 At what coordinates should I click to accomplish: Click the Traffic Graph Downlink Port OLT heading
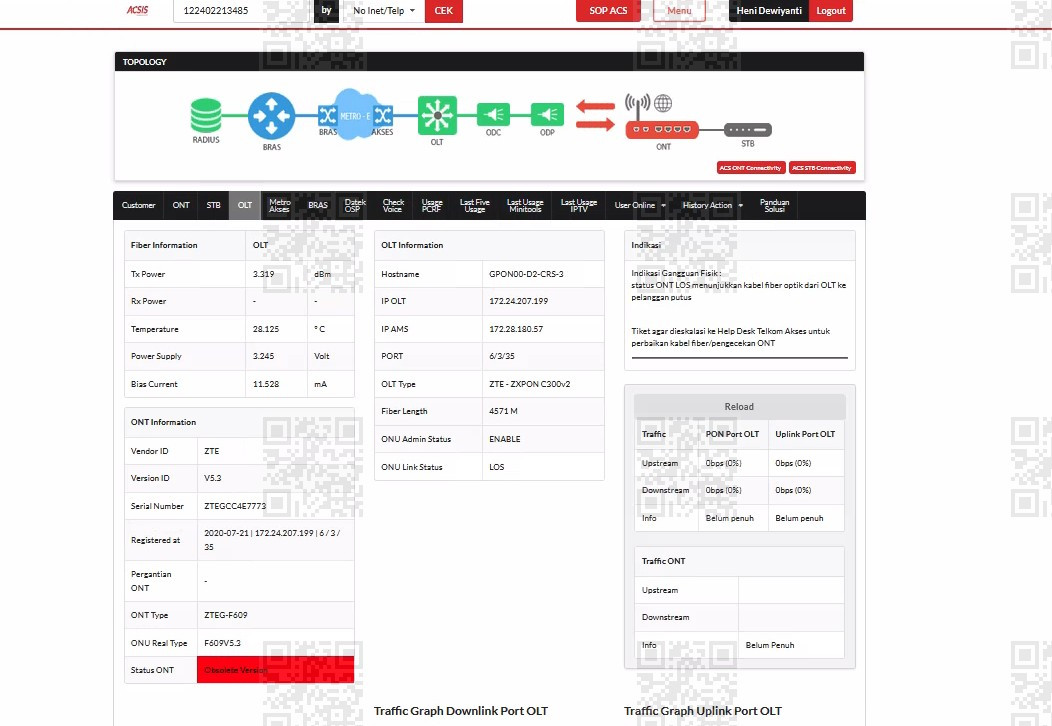click(461, 711)
